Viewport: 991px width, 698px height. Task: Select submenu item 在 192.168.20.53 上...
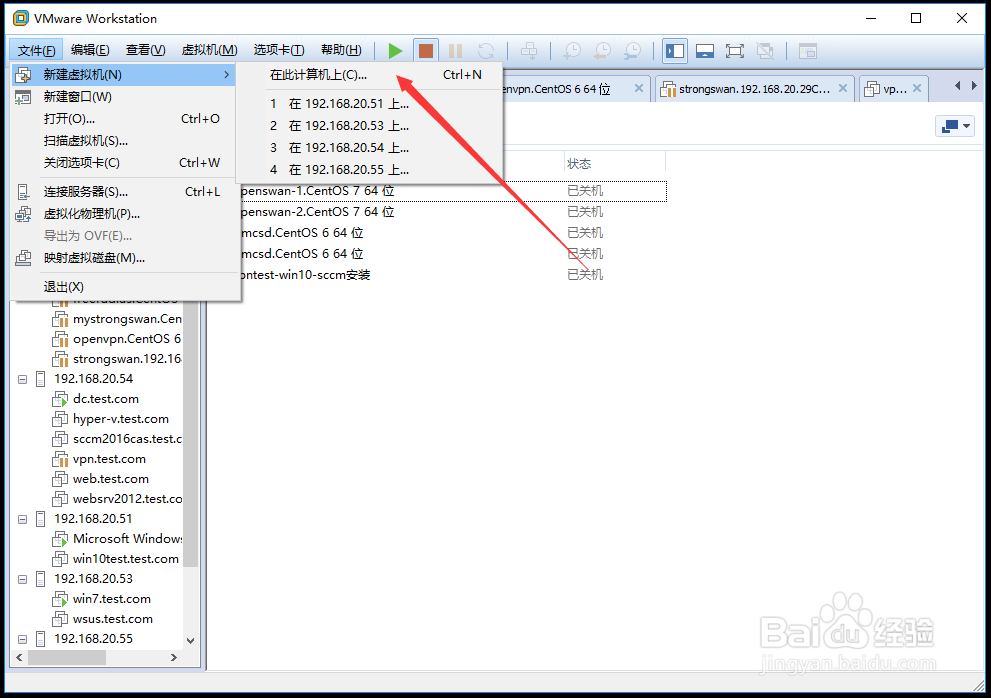click(369, 126)
